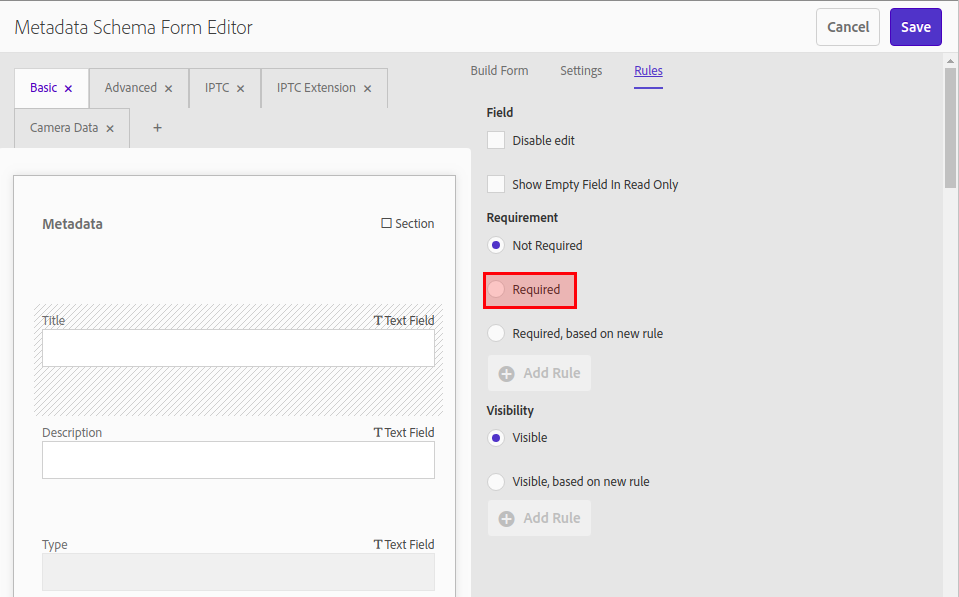Save the metadata schema form
This screenshot has height=597, width=959.
[915, 27]
